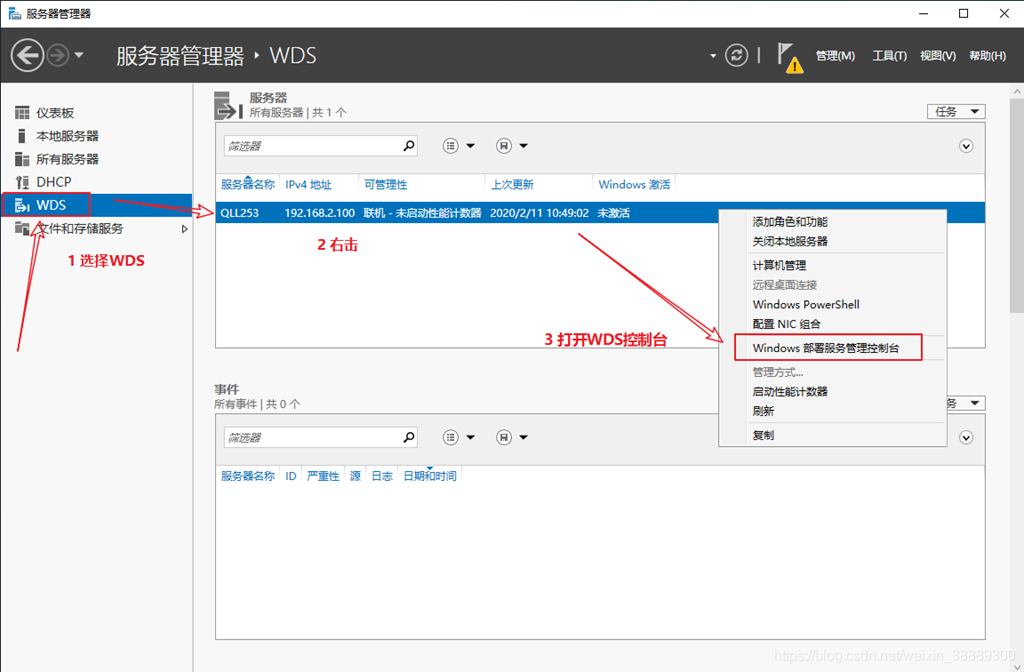Choose Windows 部署服务管理控制台 from context menu
The height and width of the screenshot is (672, 1024).
826,348
